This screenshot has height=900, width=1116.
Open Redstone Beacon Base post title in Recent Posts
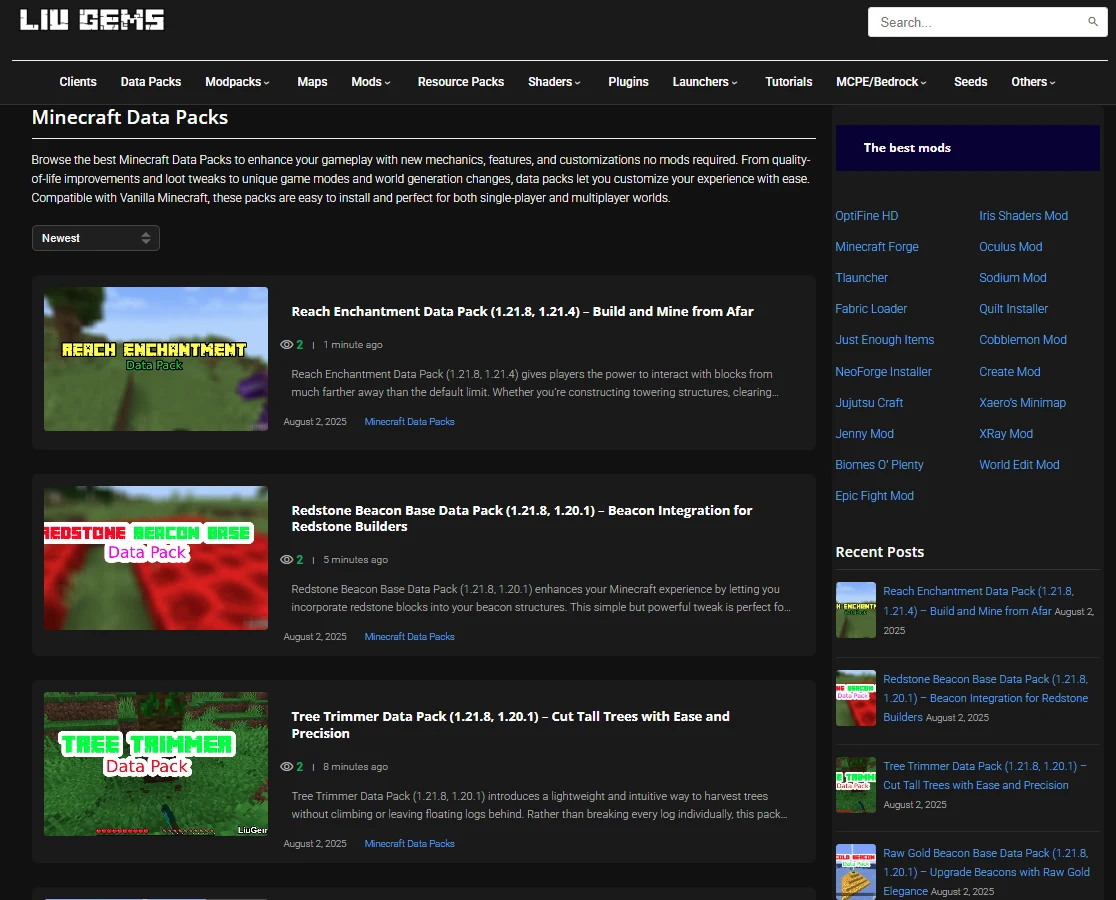[x=986, y=698]
